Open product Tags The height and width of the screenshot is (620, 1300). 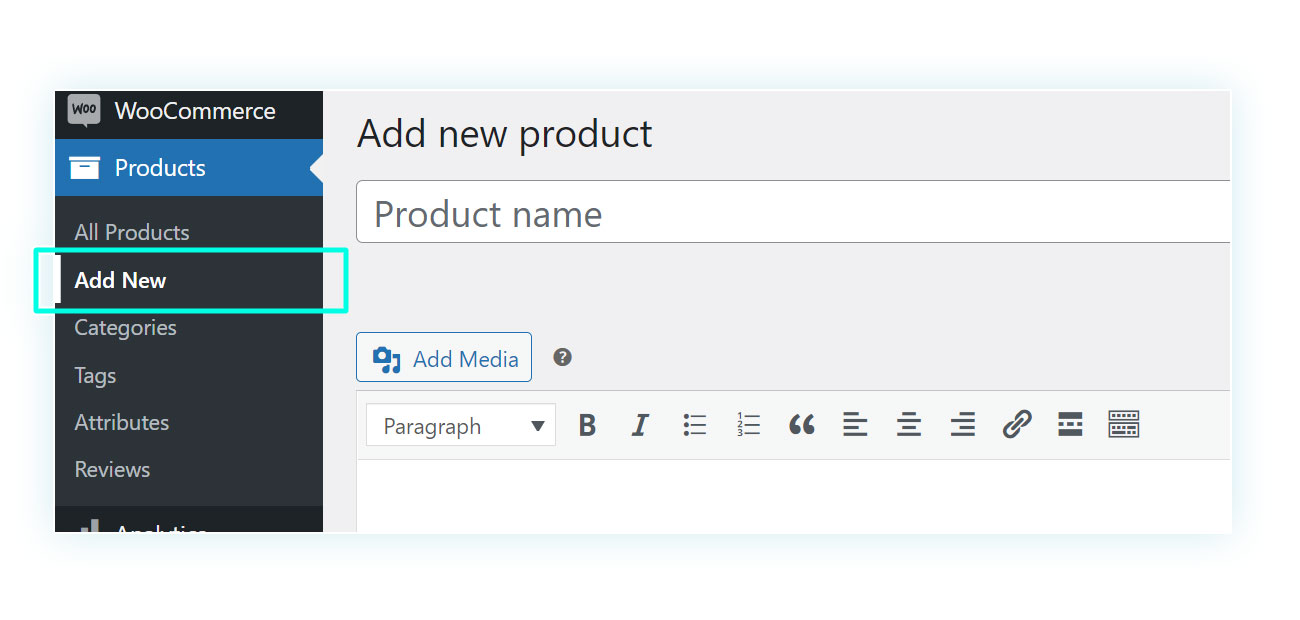(x=95, y=376)
